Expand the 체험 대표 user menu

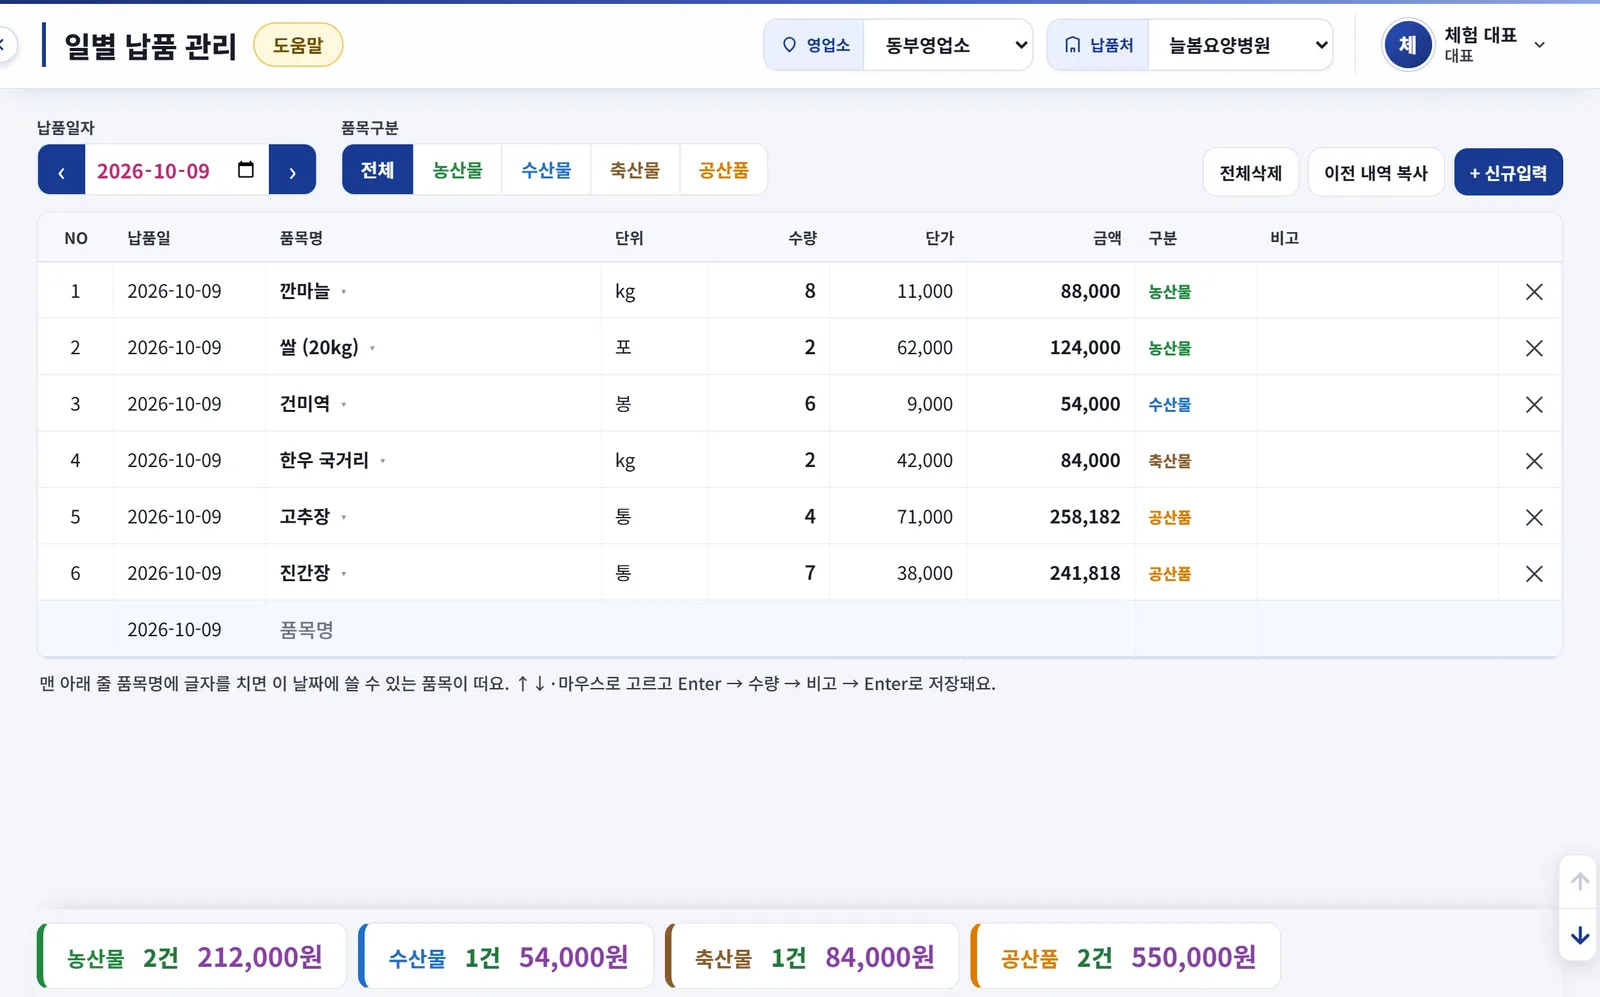(x=1540, y=45)
